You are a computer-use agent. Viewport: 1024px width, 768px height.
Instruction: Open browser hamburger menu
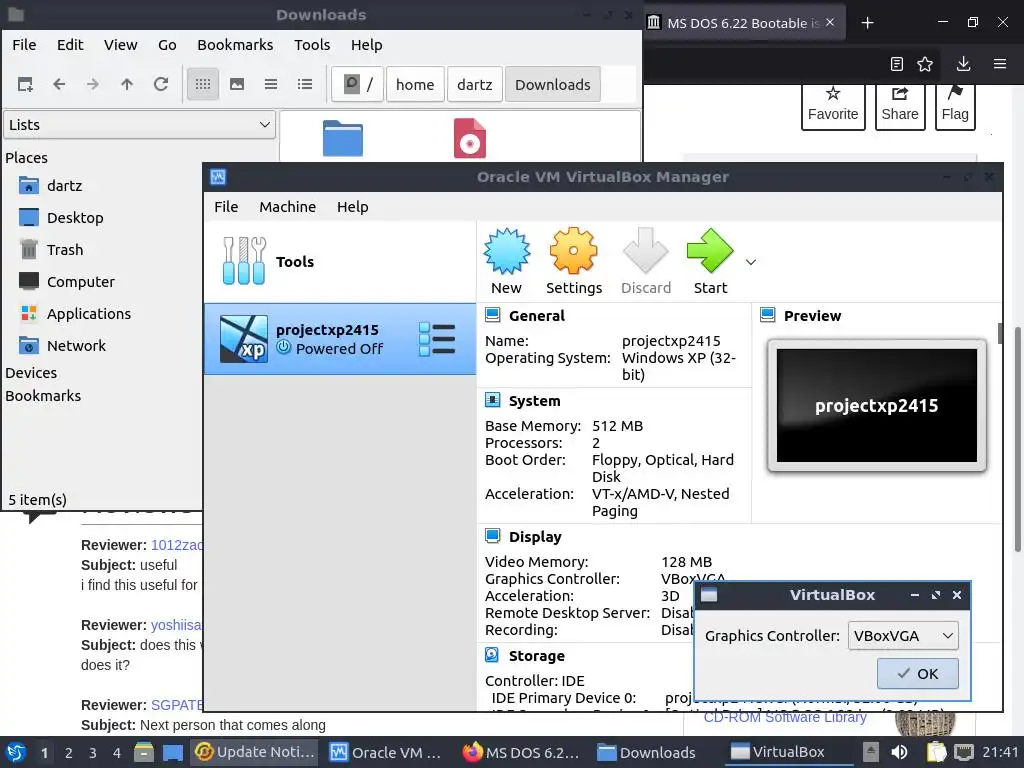point(1000,64)
